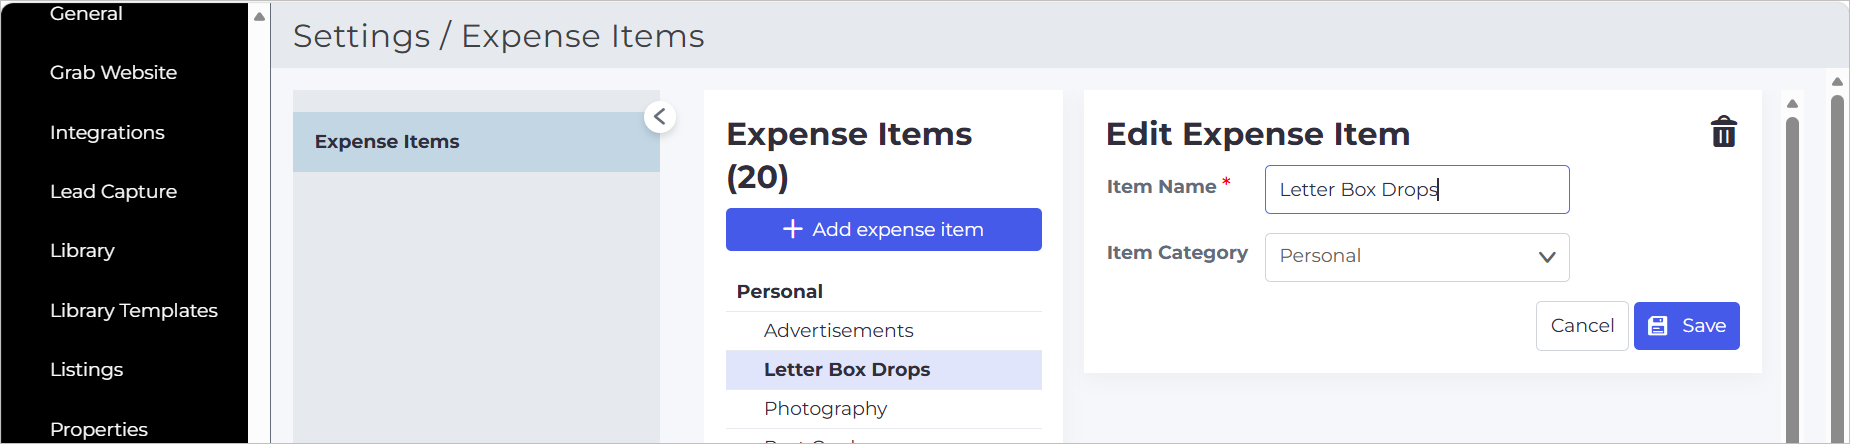Click the sidebar scroll up arrow
Image resolution: width=1850 pixels, height=444 pixels.
coord(259,16)
